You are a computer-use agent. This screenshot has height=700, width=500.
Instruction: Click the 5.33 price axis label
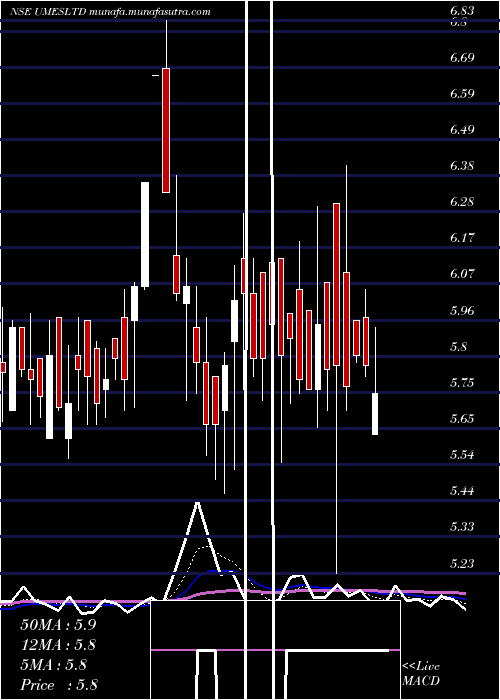[x=462, y=527]
